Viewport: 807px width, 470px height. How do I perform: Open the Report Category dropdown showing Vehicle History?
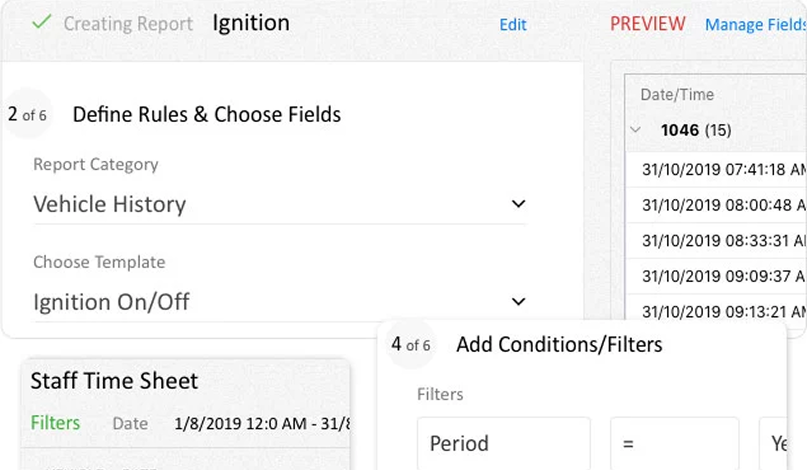(x=279, y=204)
